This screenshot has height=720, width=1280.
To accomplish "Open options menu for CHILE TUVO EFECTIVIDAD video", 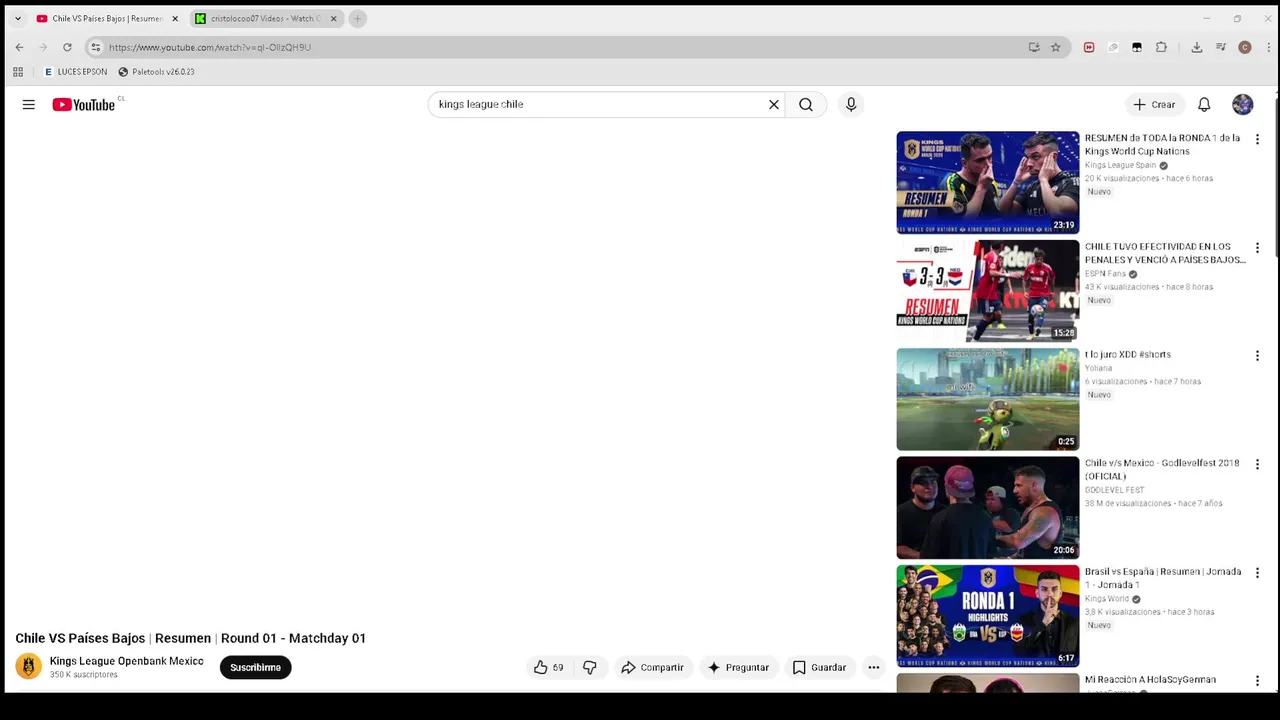I will pos(1257,247).
